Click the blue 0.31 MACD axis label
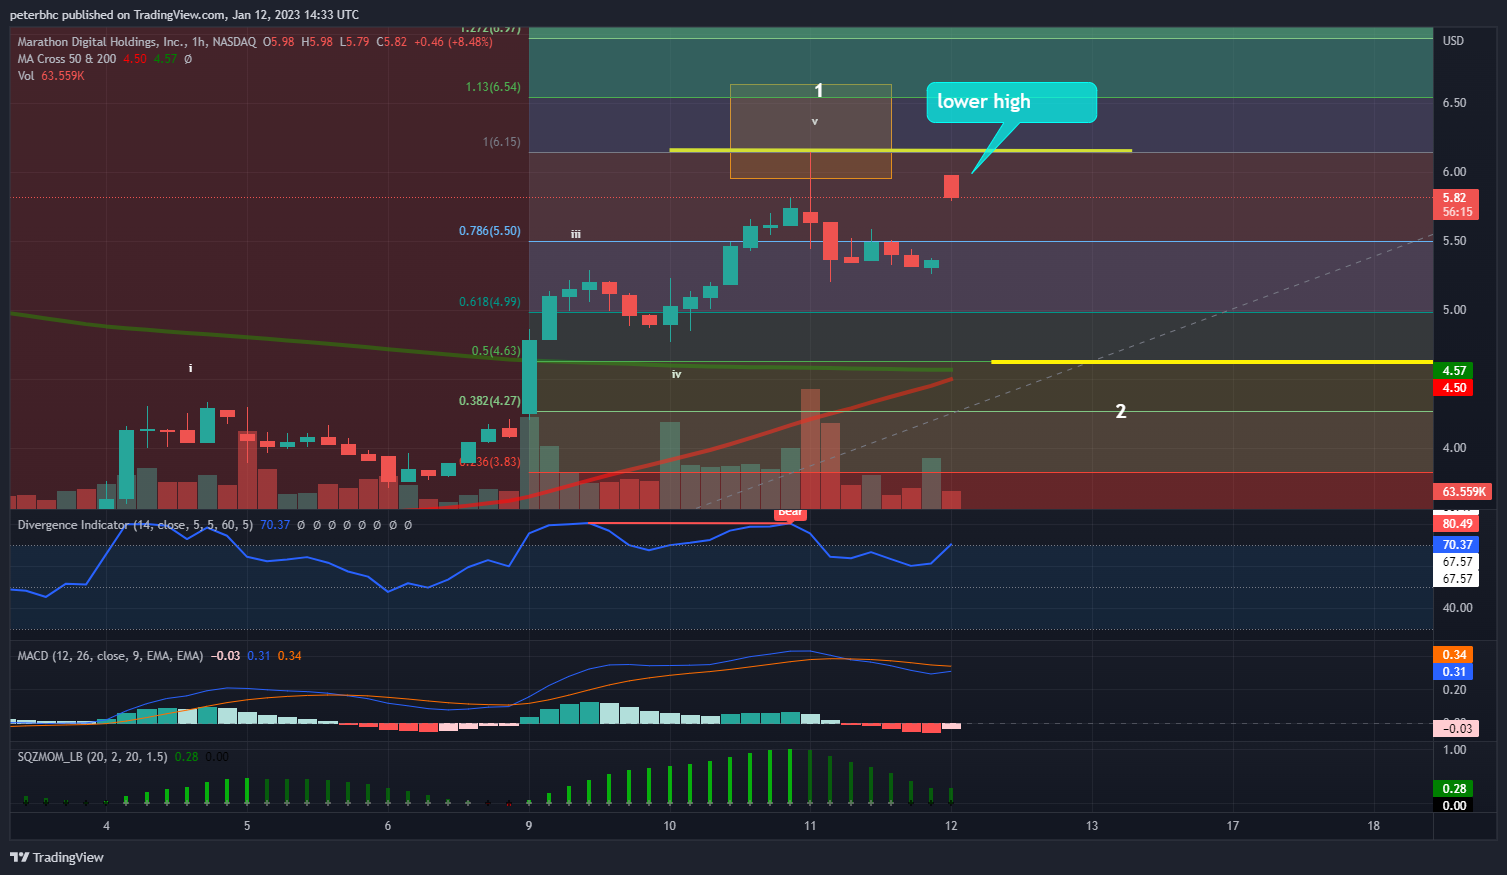Image resolution: width=1507 pixels, height=875 pixels. click(x=1454, y=672)
